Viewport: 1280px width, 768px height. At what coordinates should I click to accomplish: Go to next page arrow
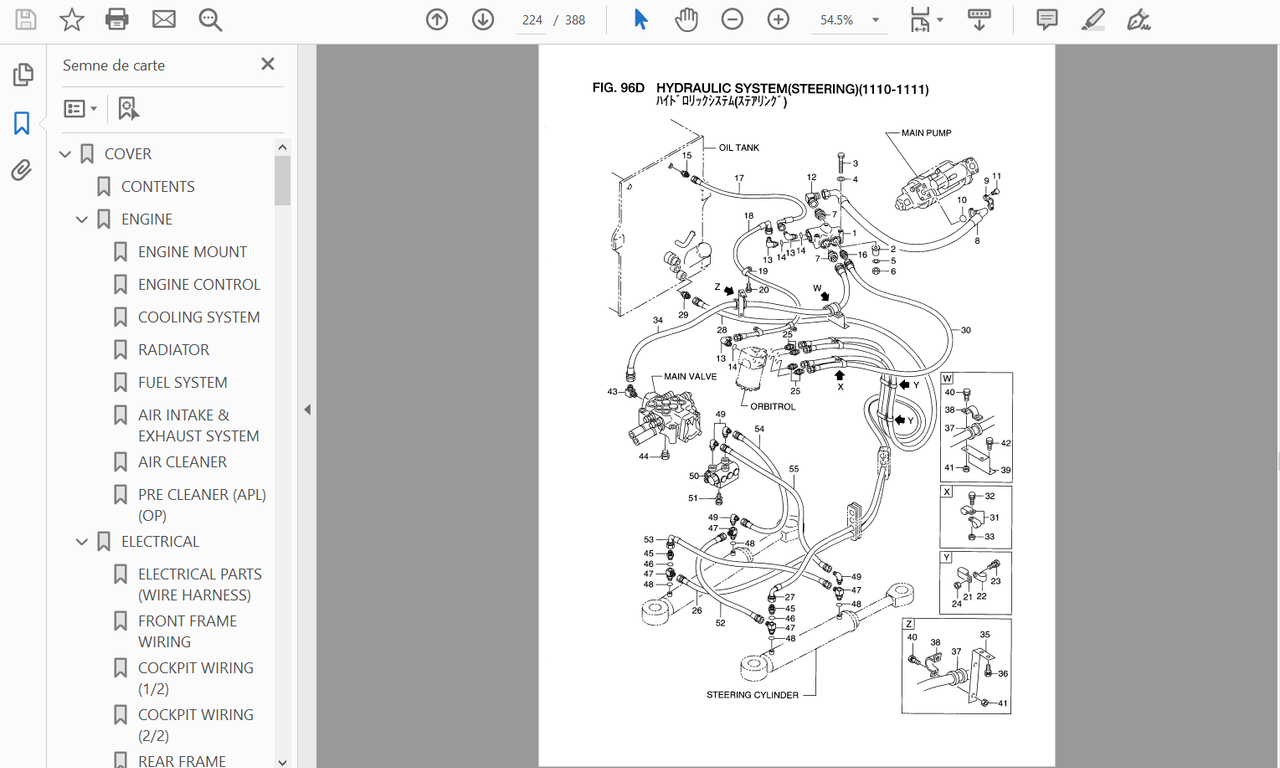pos(483,19)
